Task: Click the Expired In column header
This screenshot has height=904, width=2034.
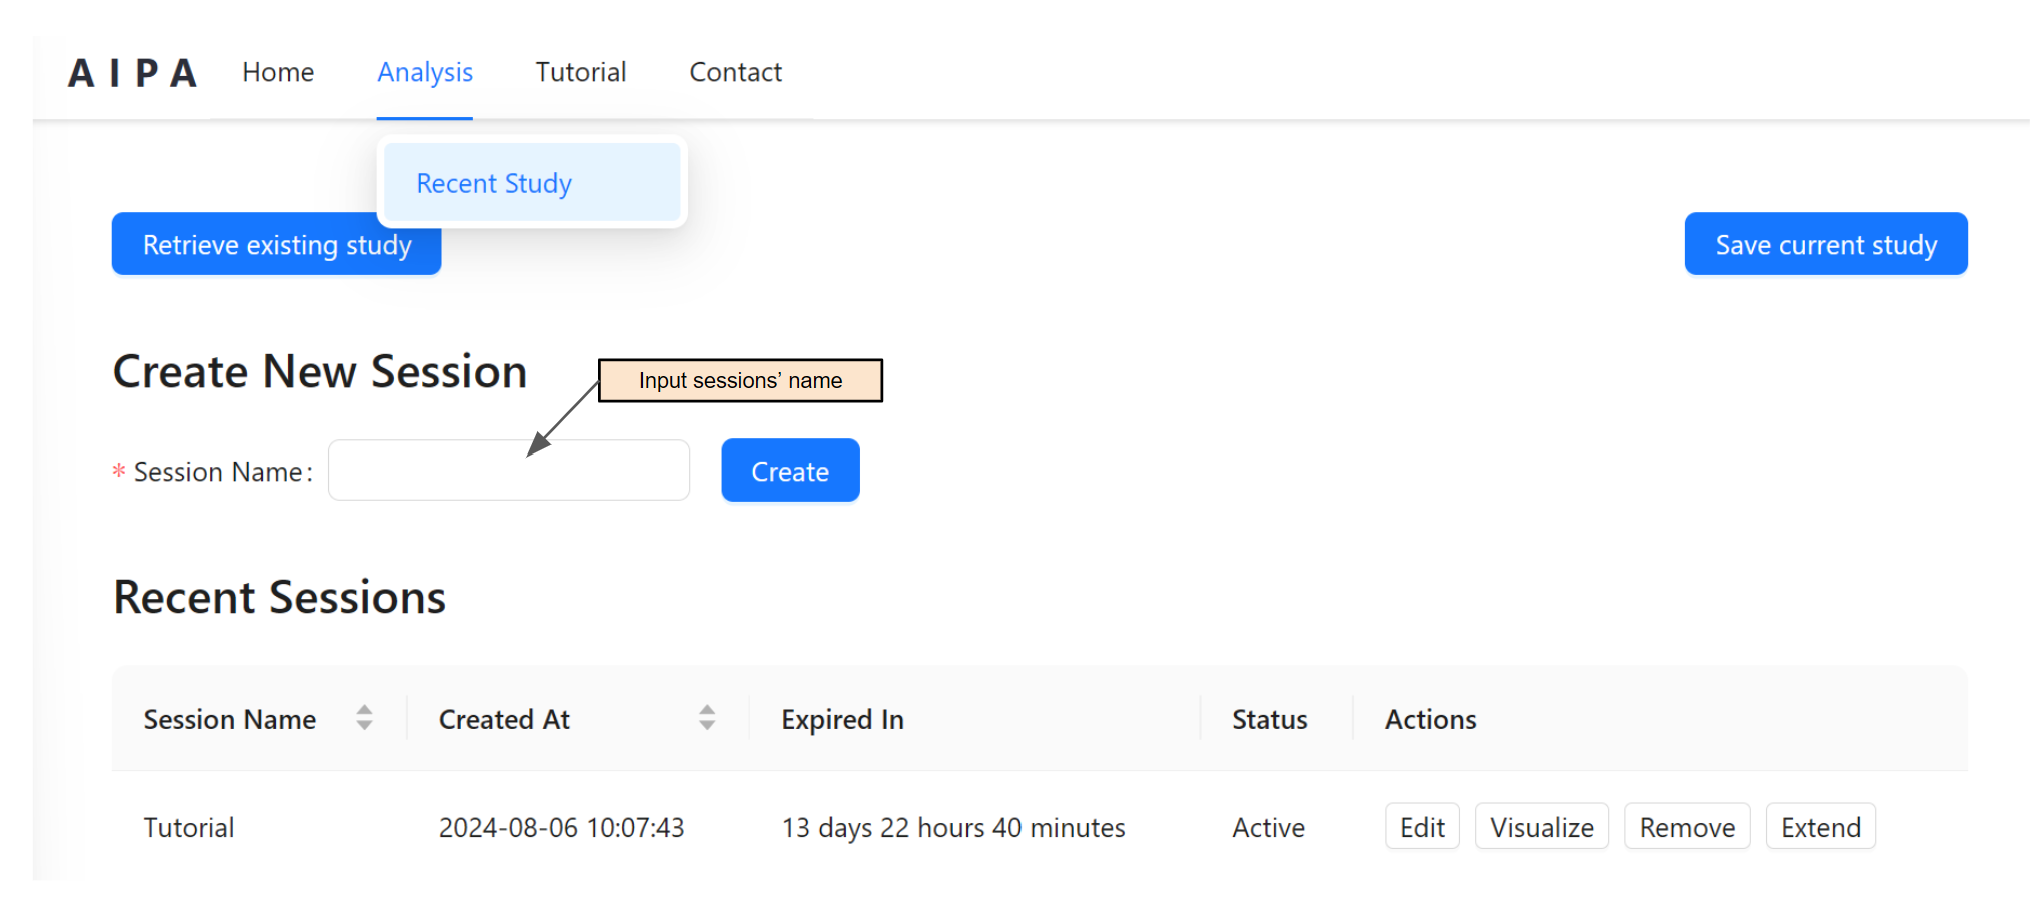Action: [842, 720]
